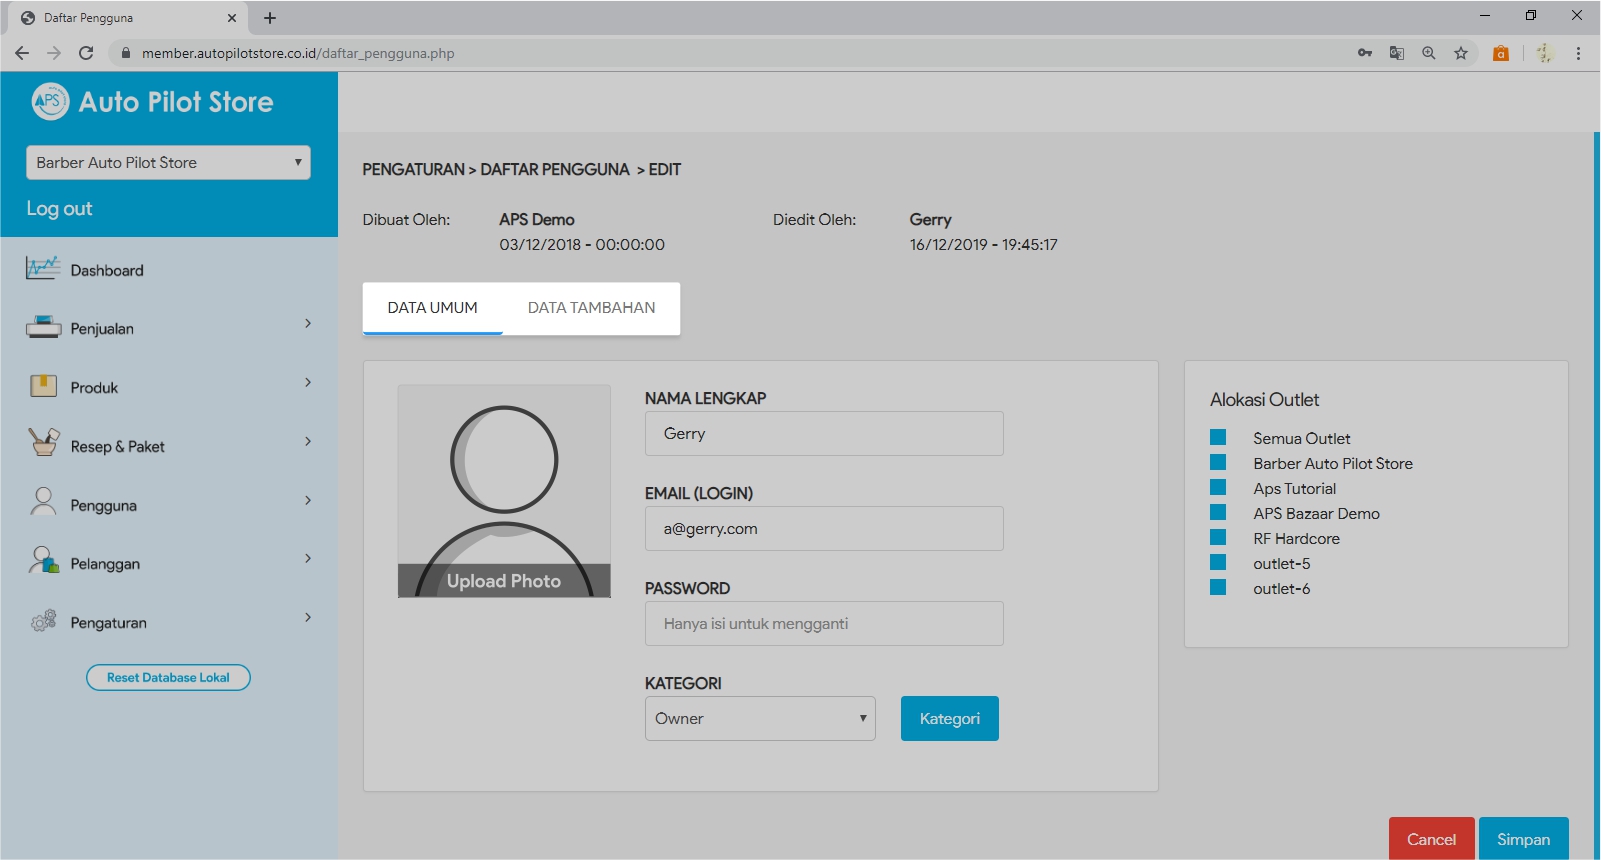Open the Kategori Owner dropdown
This screenshot has height=860, width=1601.
760,718
